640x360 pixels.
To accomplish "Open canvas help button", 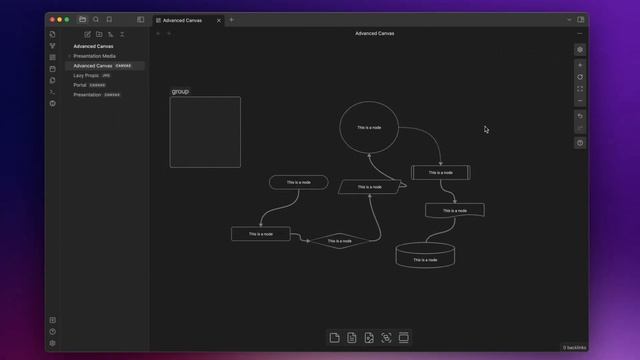I will [x=580, y=143].
